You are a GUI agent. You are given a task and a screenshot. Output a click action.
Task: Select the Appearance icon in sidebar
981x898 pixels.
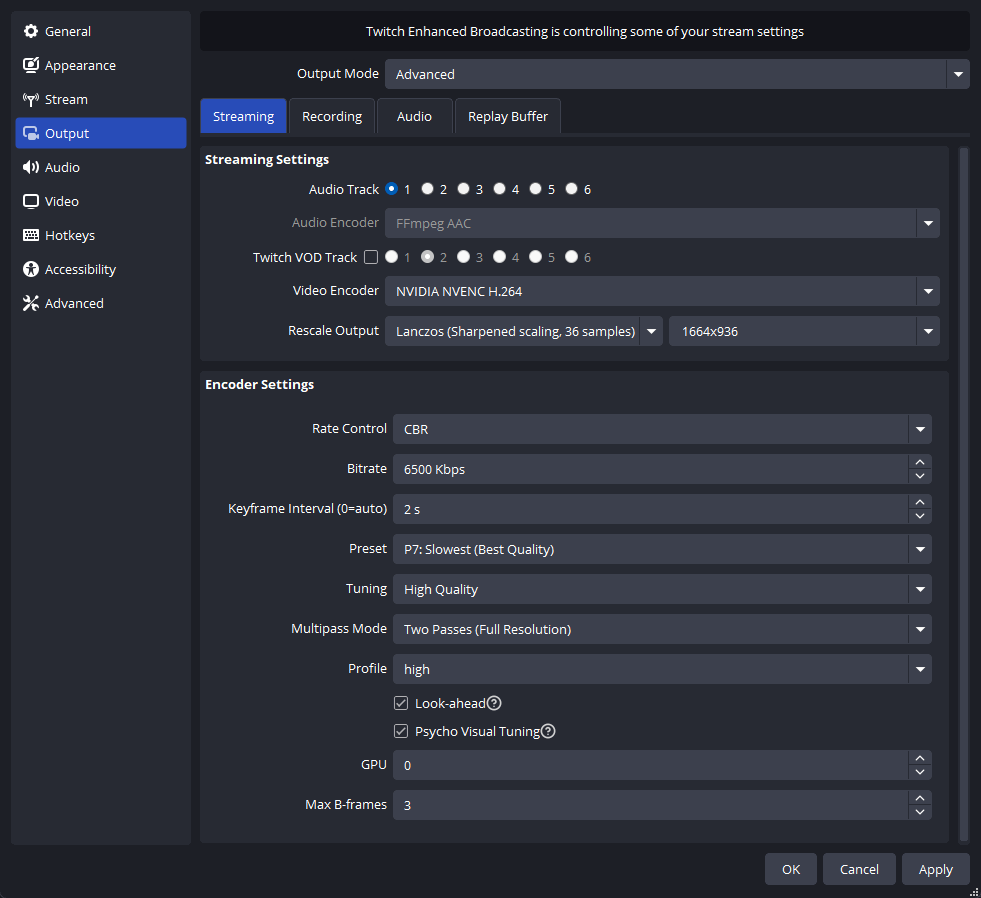click(31, 65)
